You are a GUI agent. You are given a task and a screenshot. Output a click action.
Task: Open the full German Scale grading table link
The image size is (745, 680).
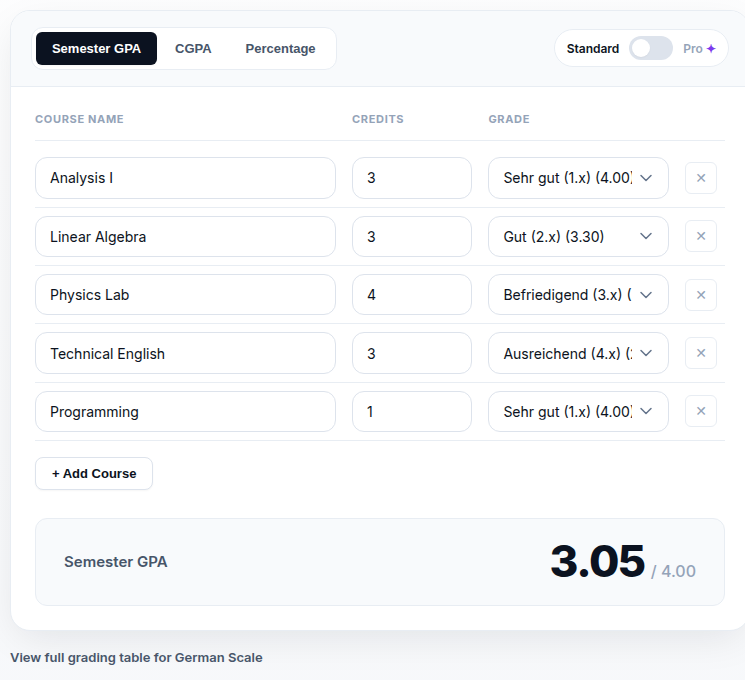tap(136, 658)
